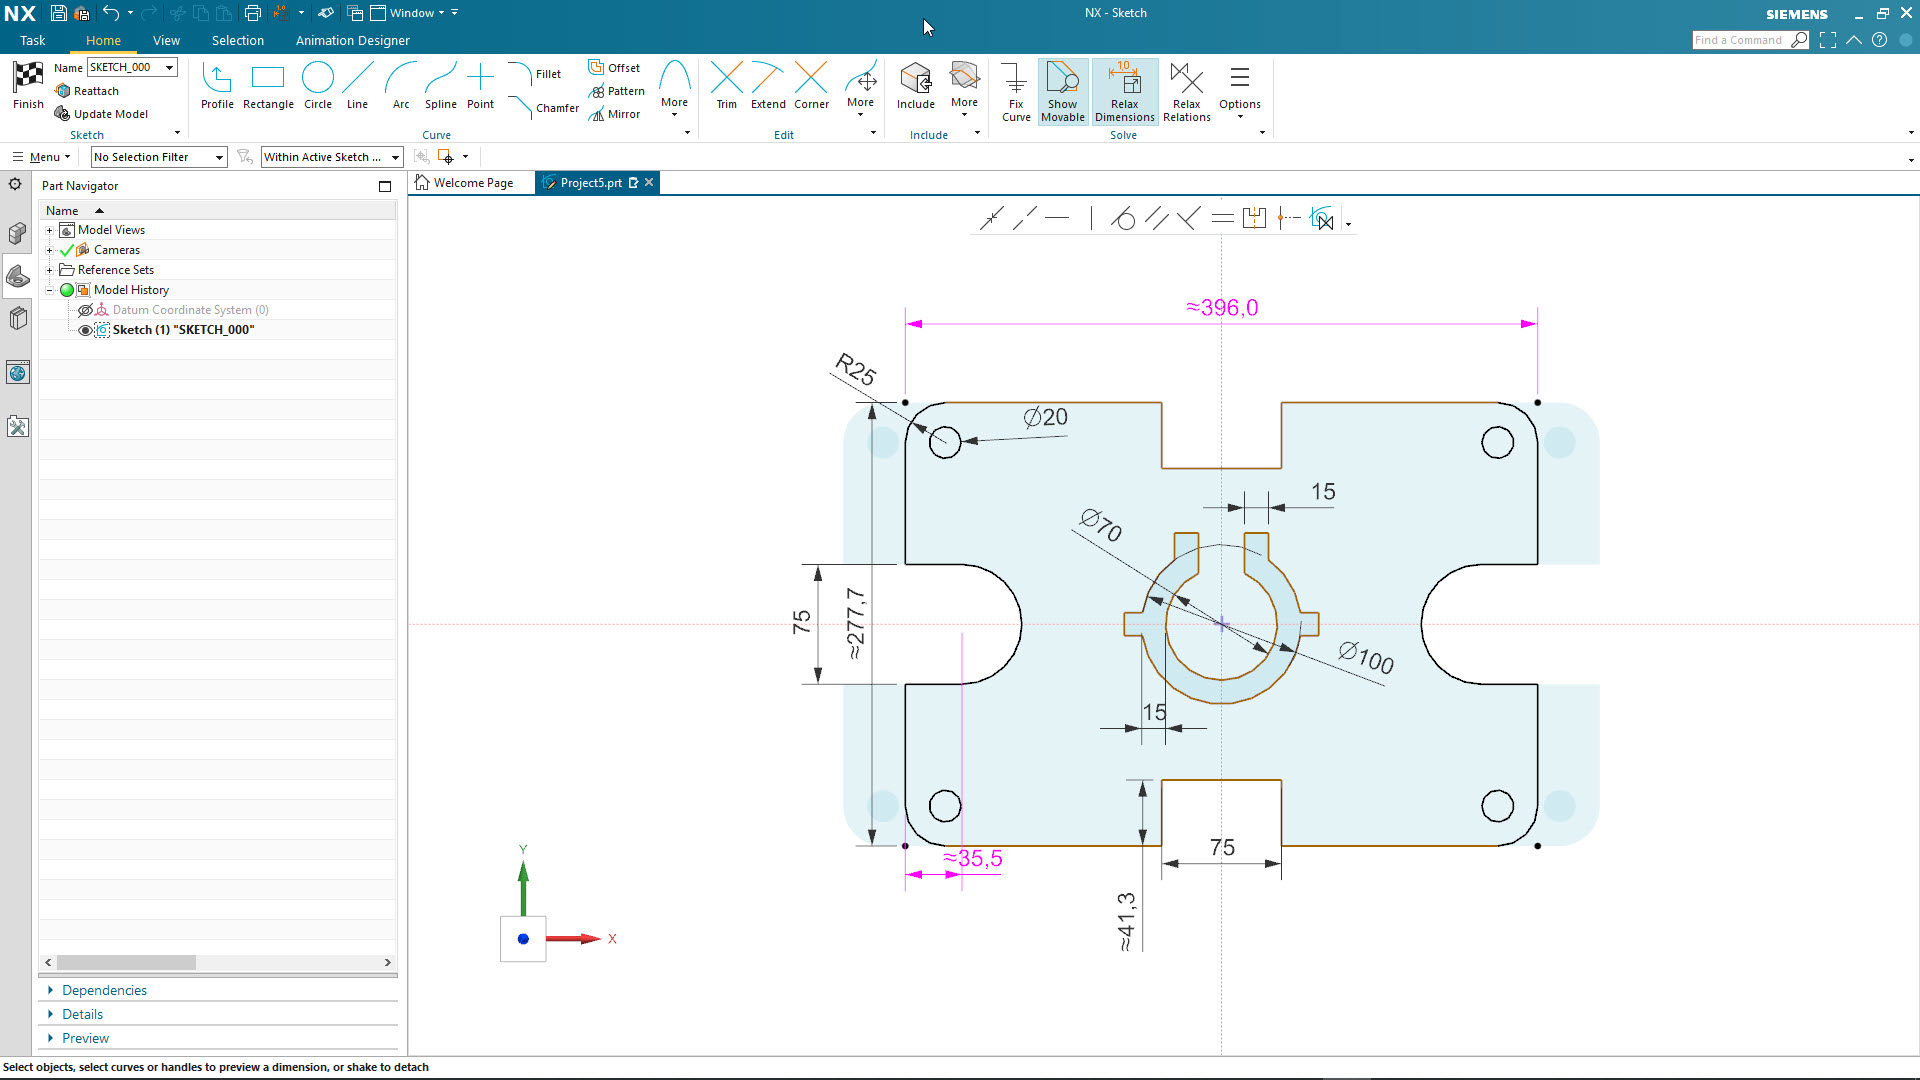
Task: Expand the Model Views tree node
Action: click(x=49, y=230)
